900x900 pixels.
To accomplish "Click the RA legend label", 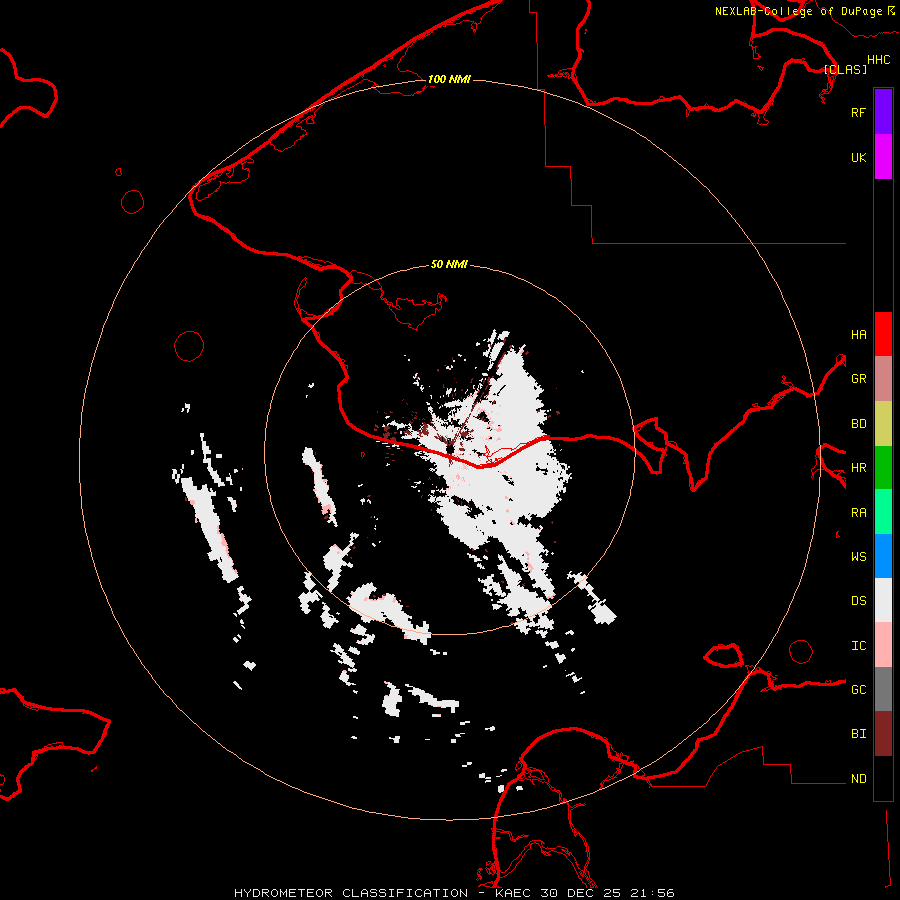I will 858,513.
